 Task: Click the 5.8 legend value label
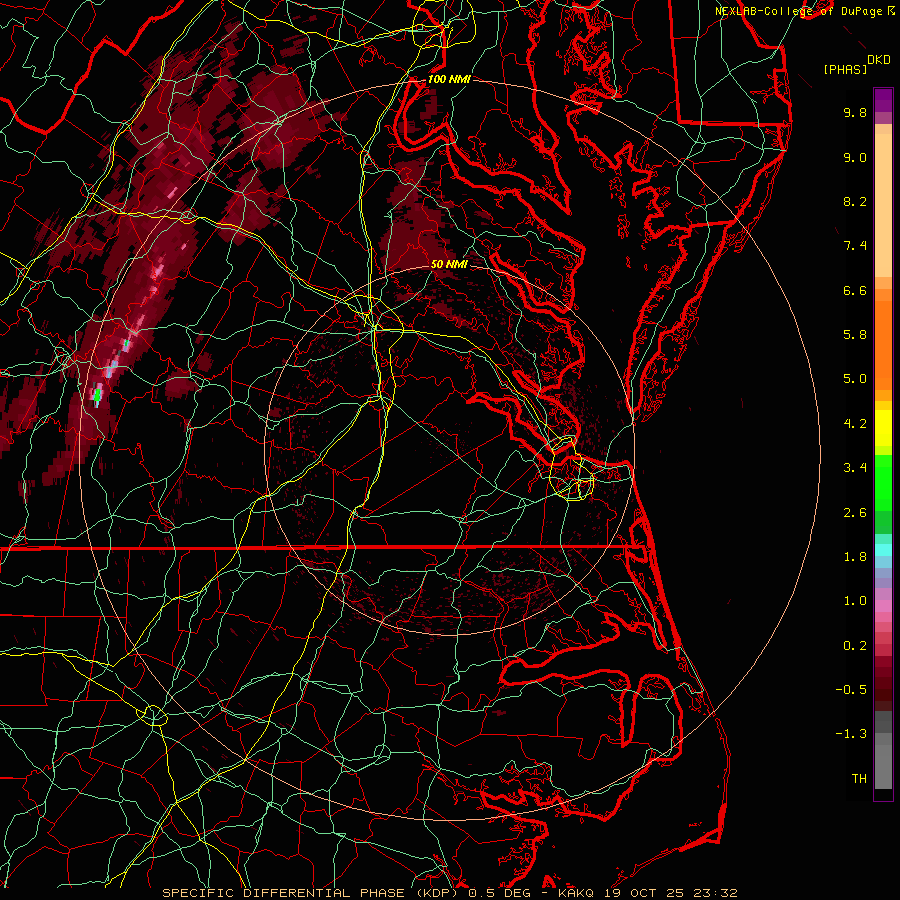pos(855,335)
